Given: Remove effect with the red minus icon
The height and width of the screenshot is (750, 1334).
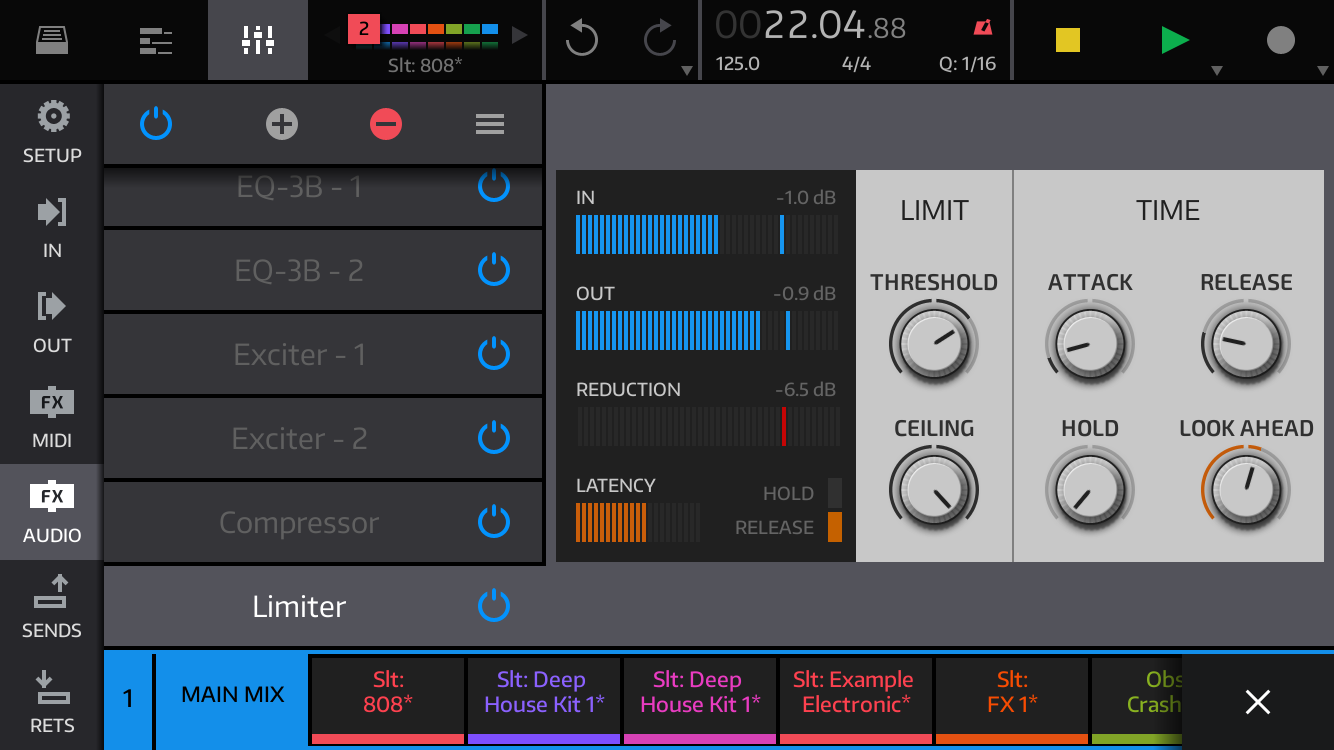Looking at the screenshot, I should coord(386,124).
